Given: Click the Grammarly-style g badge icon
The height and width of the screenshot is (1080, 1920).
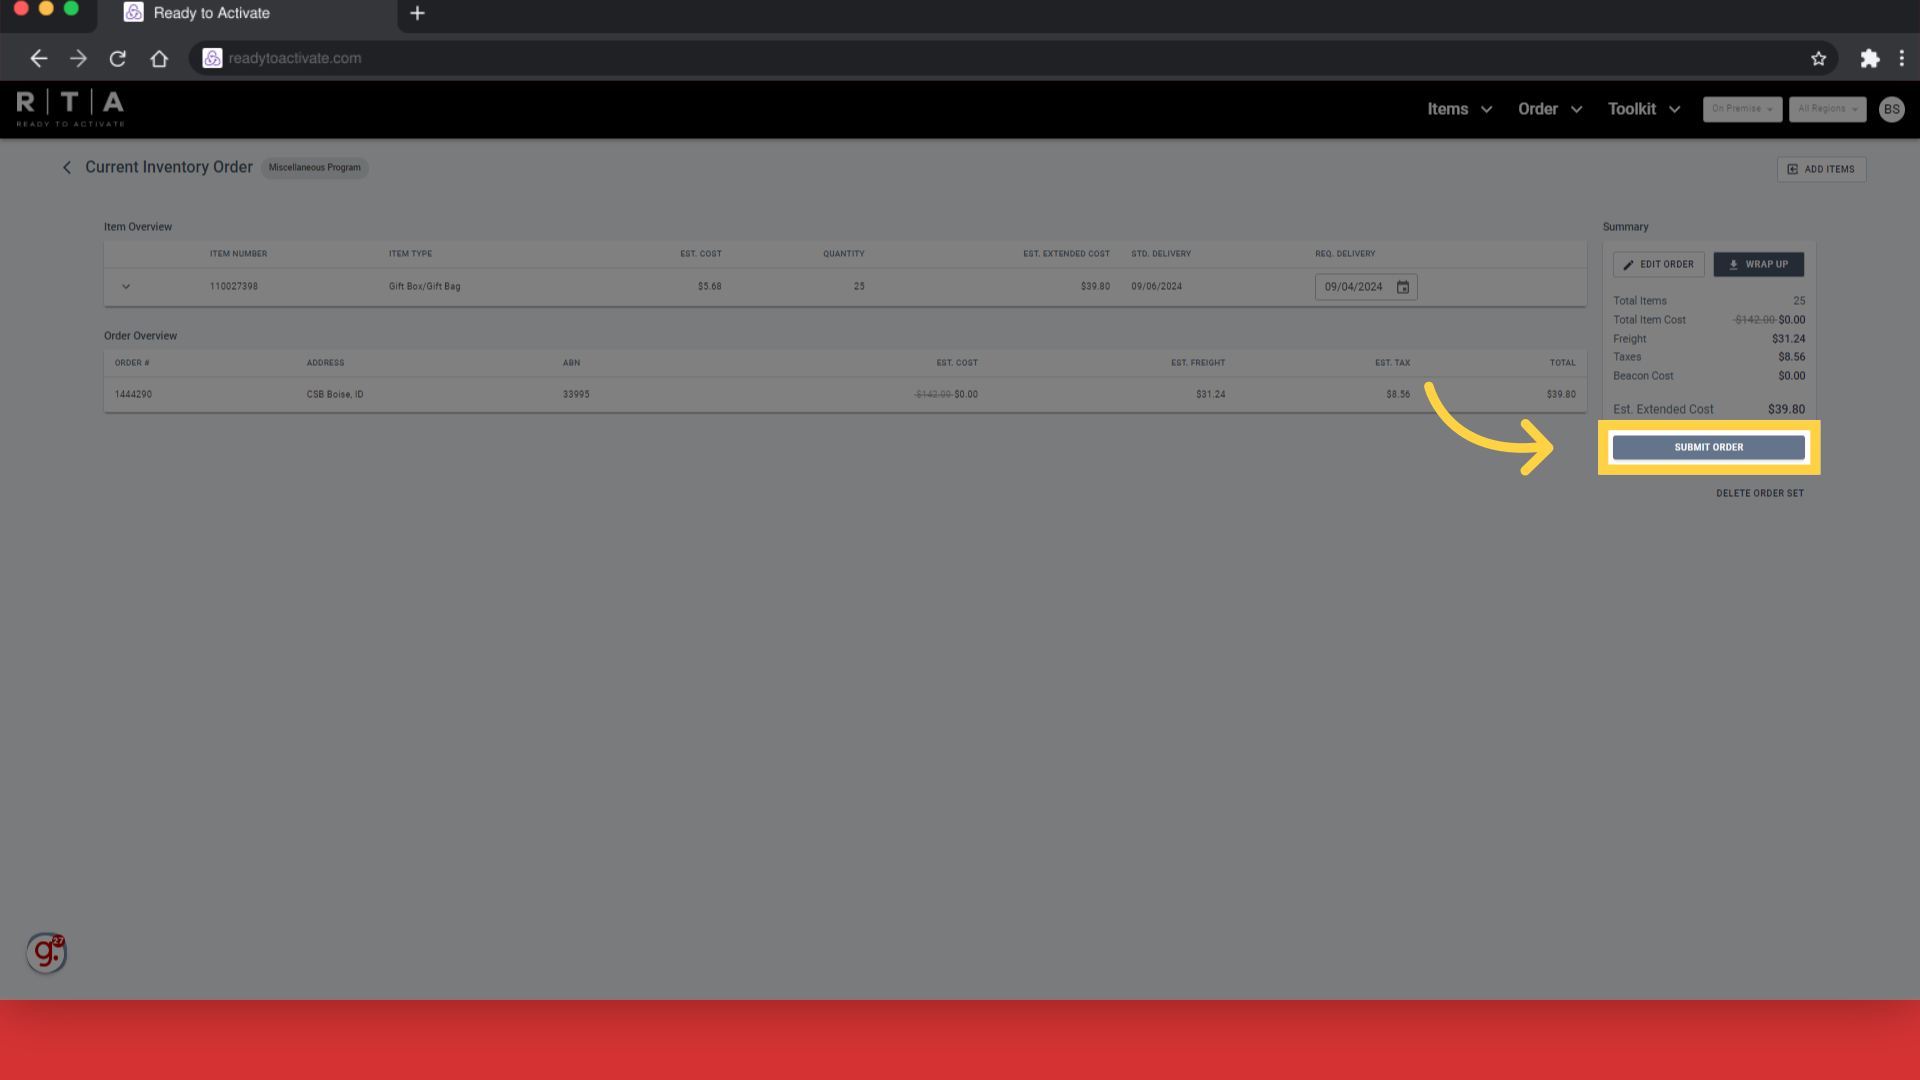Looking at the screenshot, I should (46, 953).
